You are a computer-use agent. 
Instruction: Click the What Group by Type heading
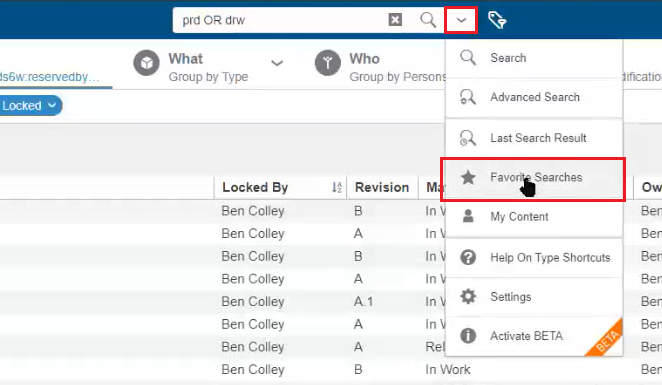208,68
